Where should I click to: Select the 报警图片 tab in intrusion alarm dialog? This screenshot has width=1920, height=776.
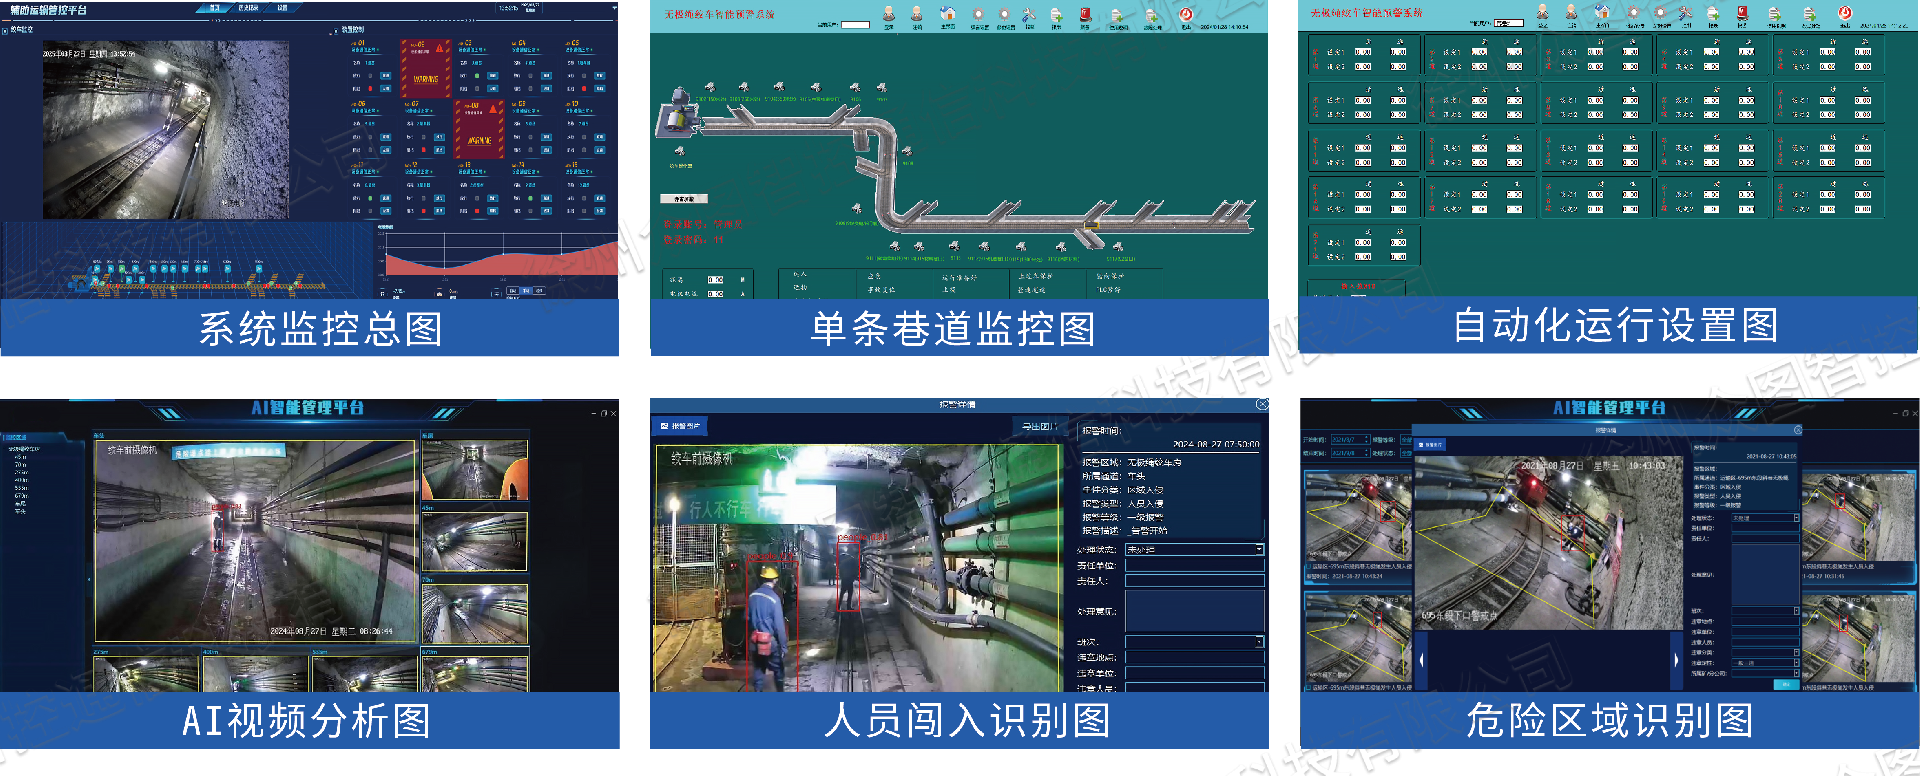click(x=681, y=426)
